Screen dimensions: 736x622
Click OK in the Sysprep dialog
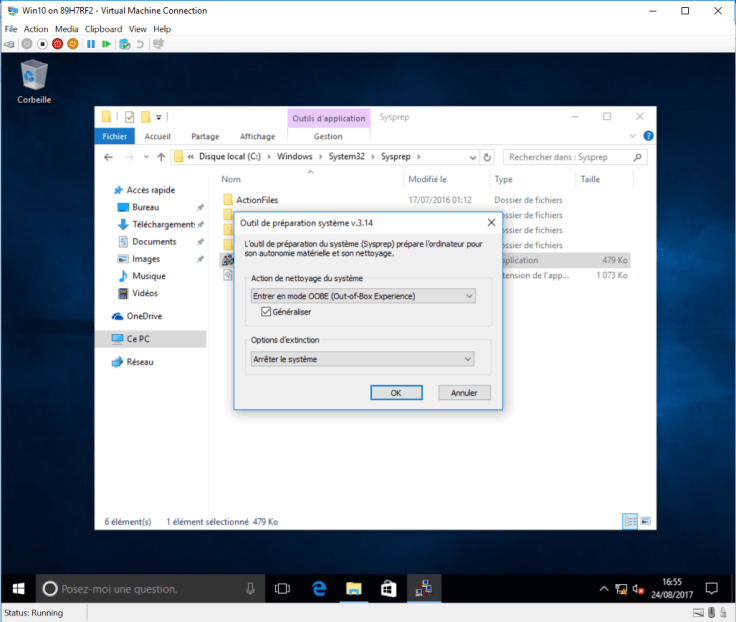396,393
